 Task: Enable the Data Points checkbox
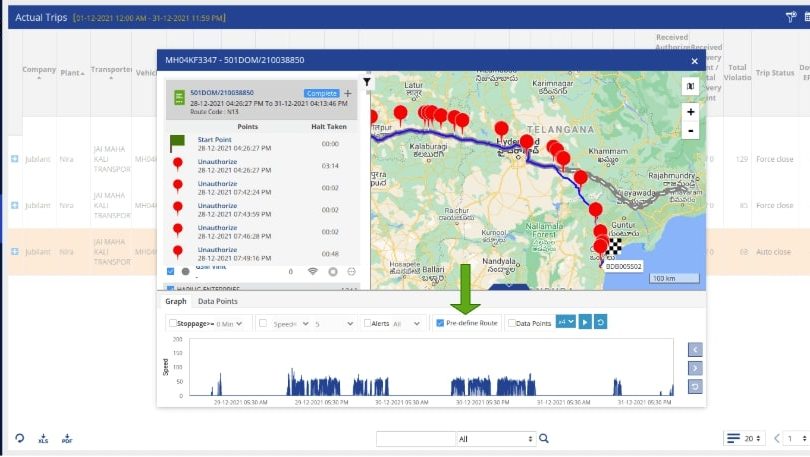coord(512,323)
